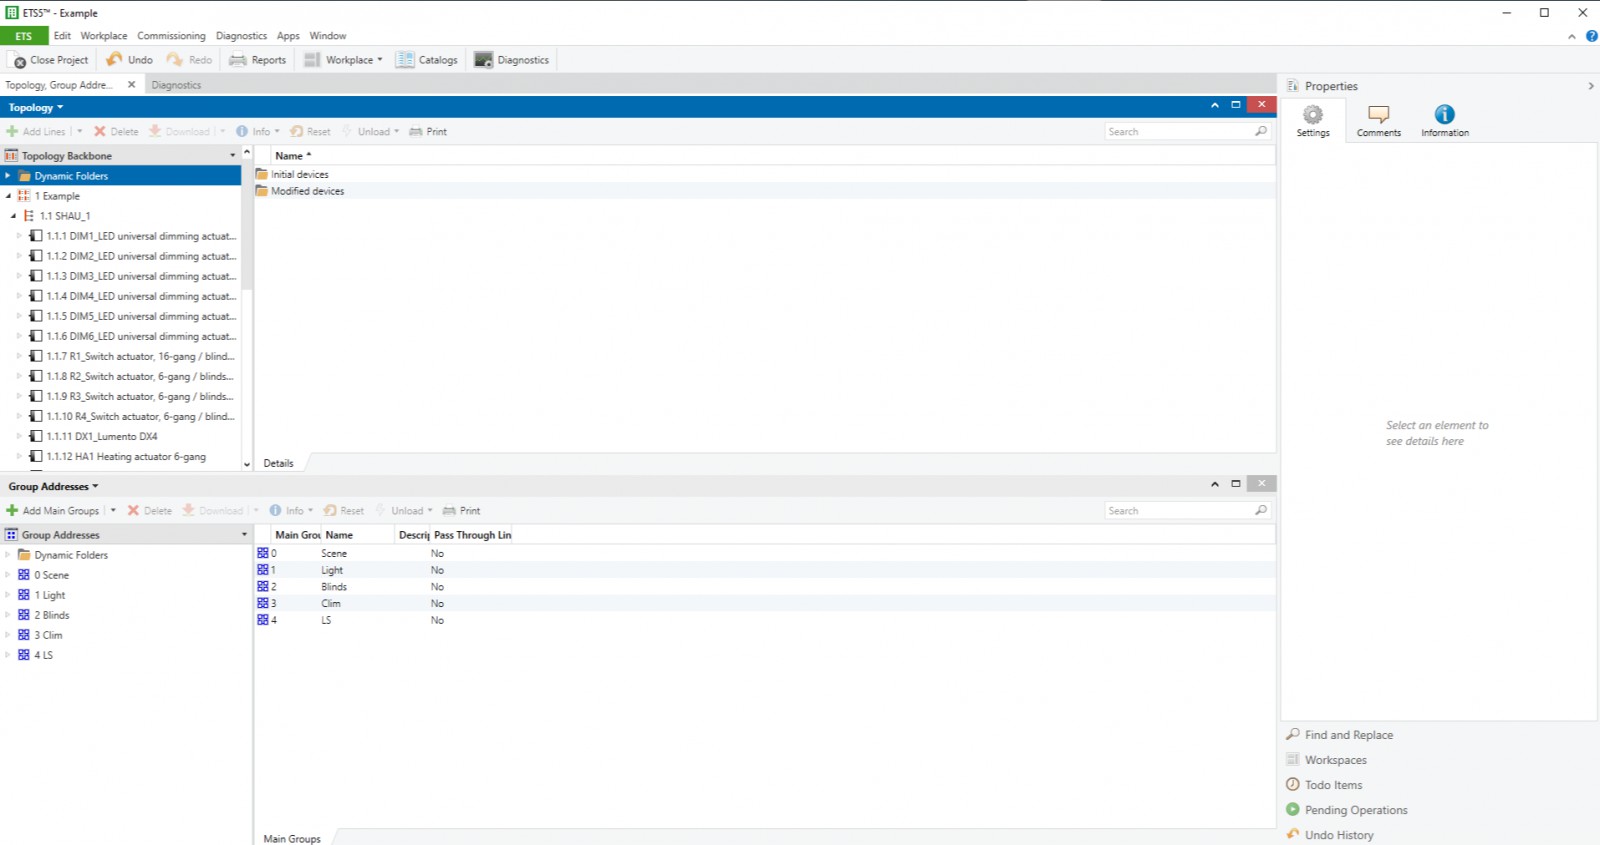
Task: Click the Details tab at Topology bottom
Action: pyautogui.click(x=279, y=463)
